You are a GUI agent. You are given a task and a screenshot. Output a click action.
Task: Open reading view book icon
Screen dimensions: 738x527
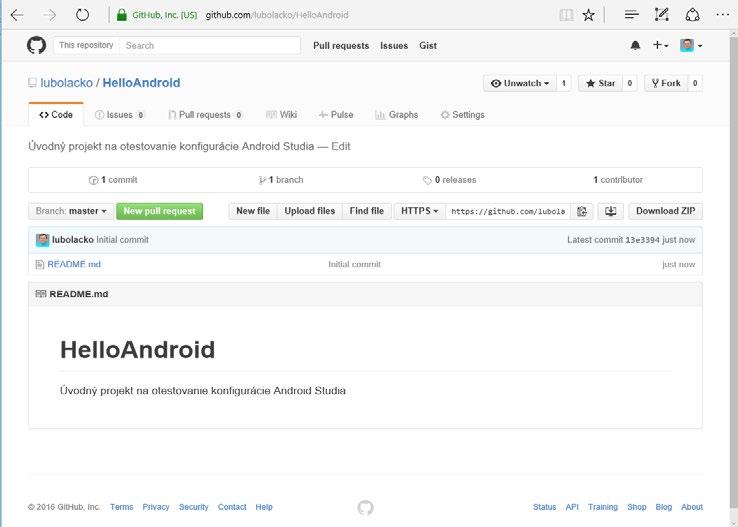point(566,15)
